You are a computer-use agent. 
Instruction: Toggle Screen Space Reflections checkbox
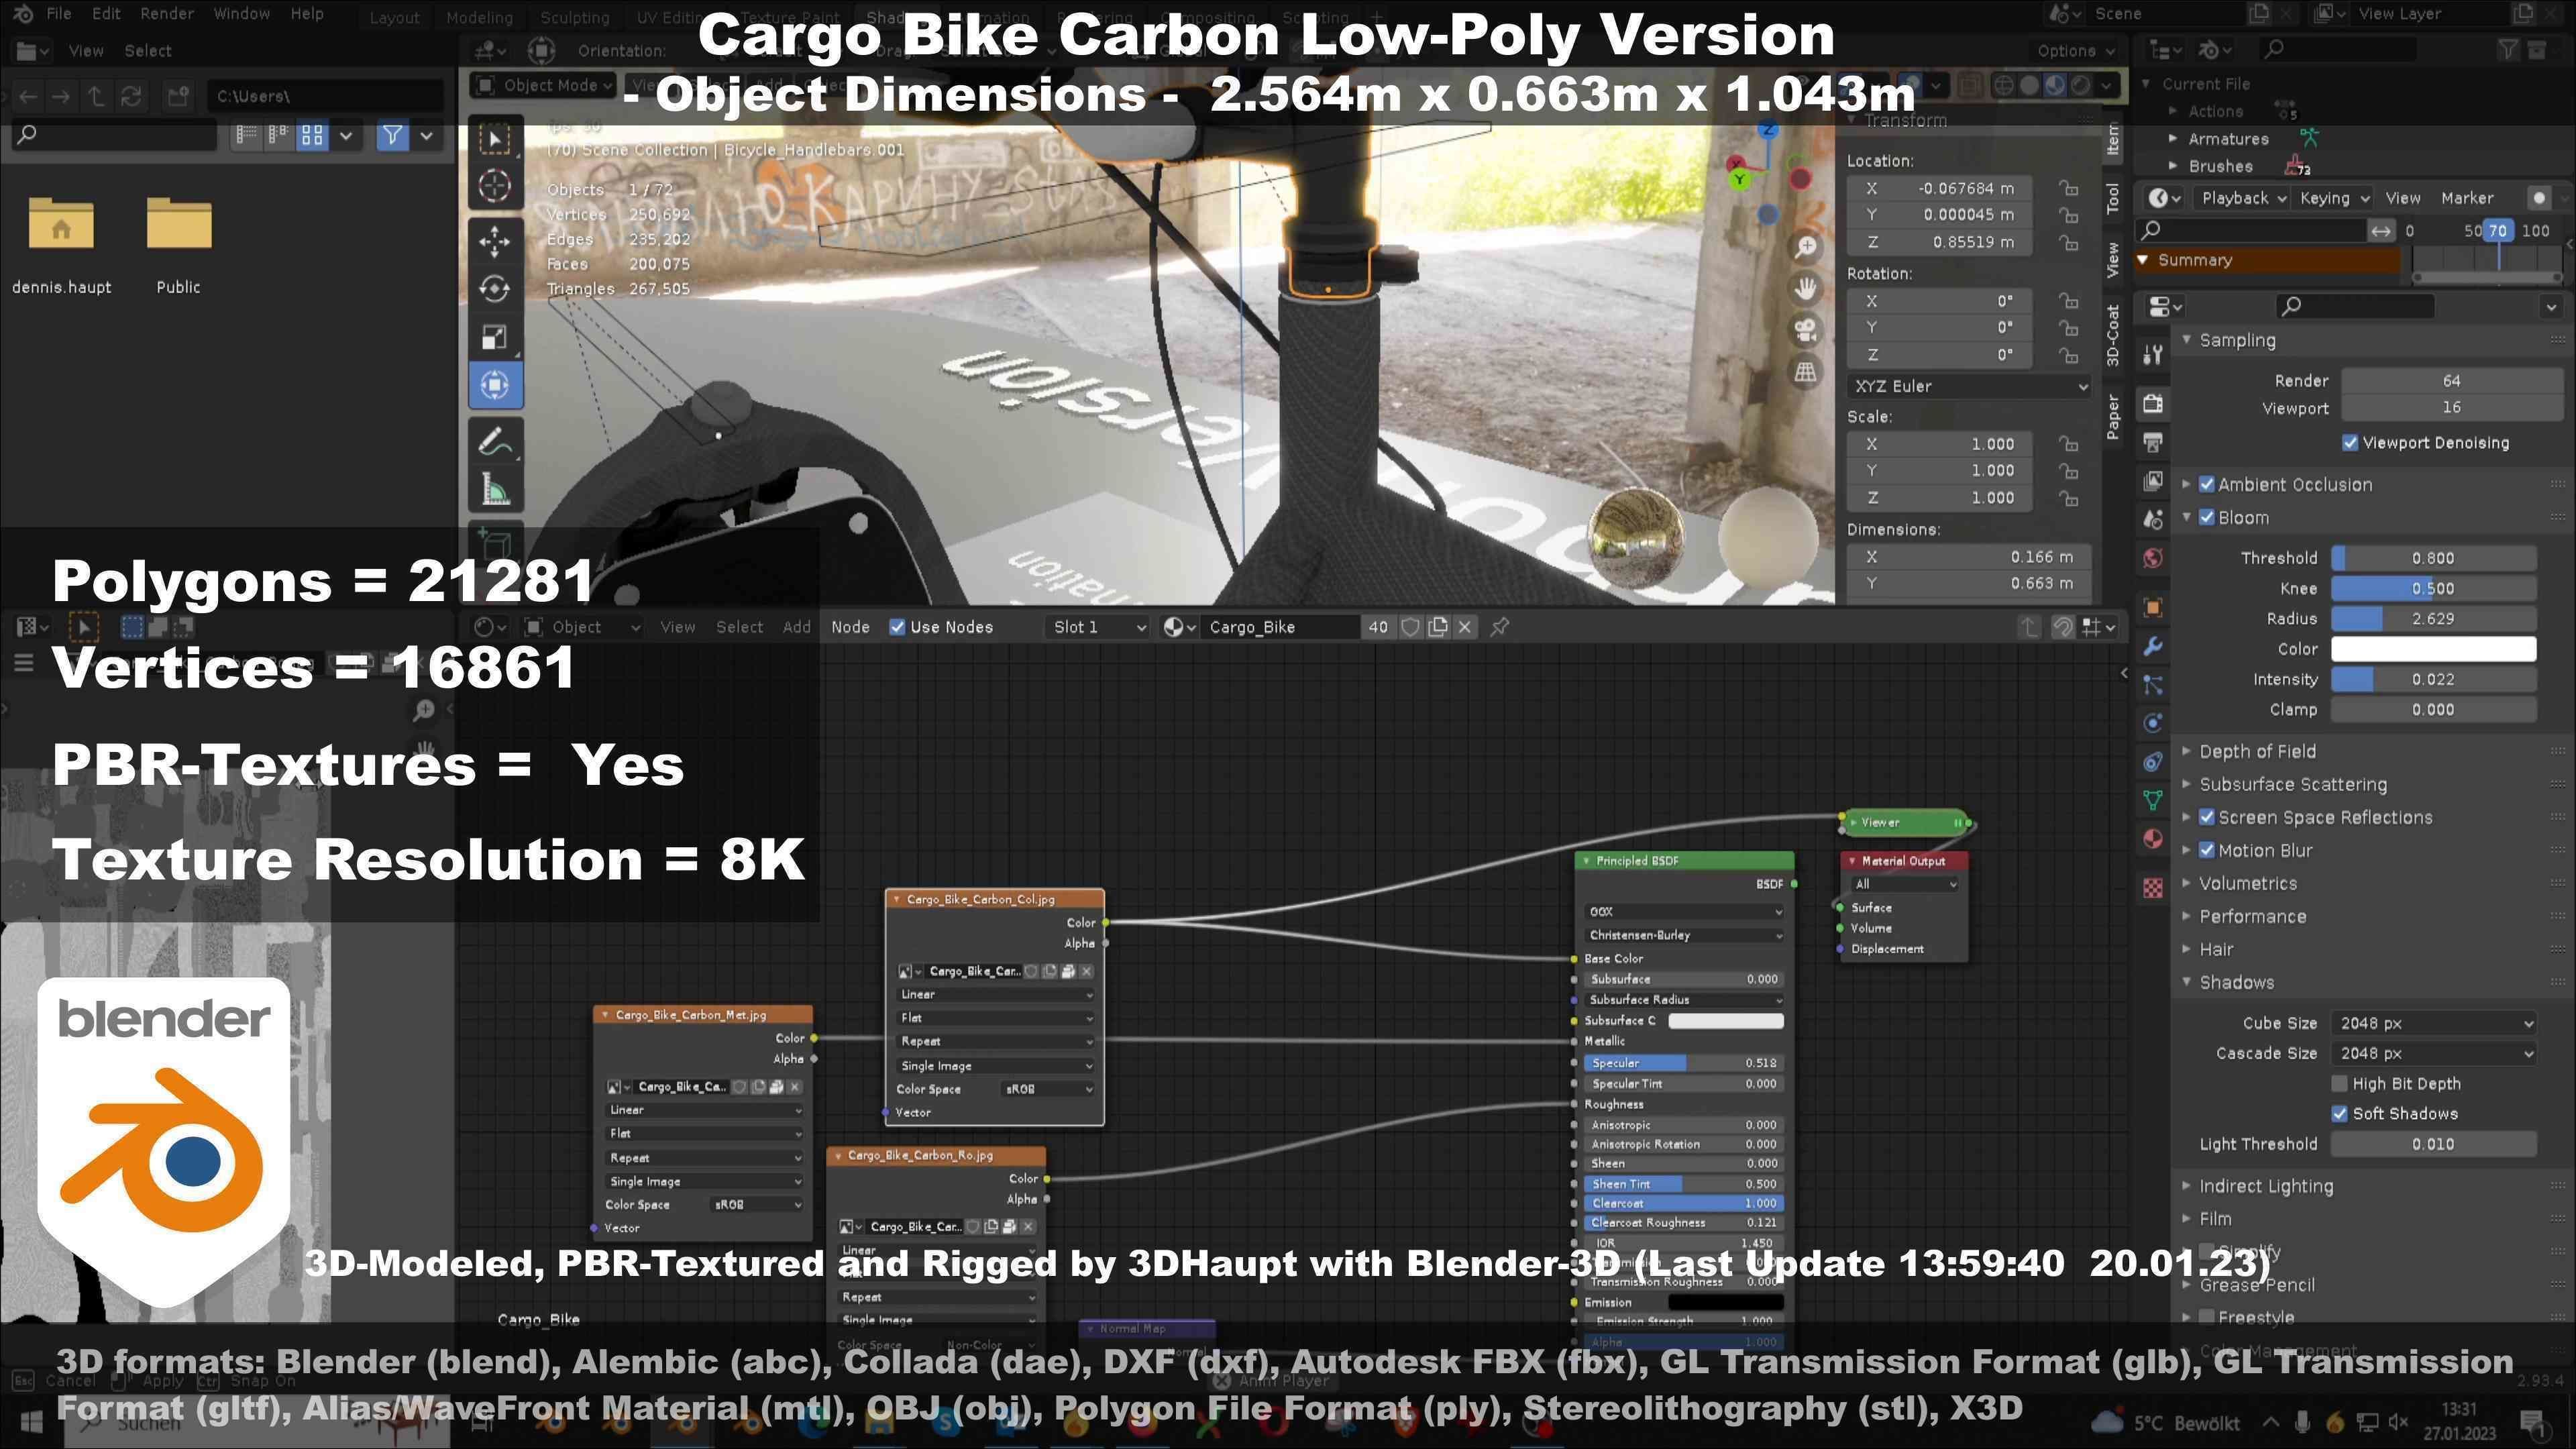pyautogui.click(x=2207, y=817)
